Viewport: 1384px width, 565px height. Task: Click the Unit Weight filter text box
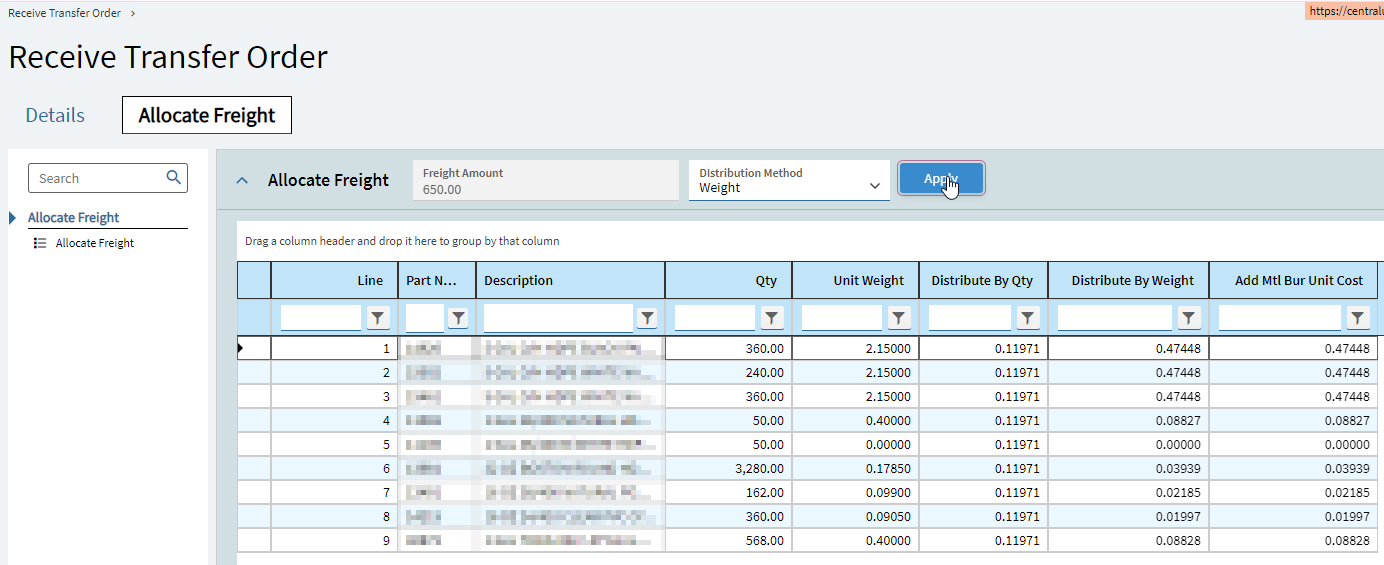pyautogui.click(x=842, y=318)
